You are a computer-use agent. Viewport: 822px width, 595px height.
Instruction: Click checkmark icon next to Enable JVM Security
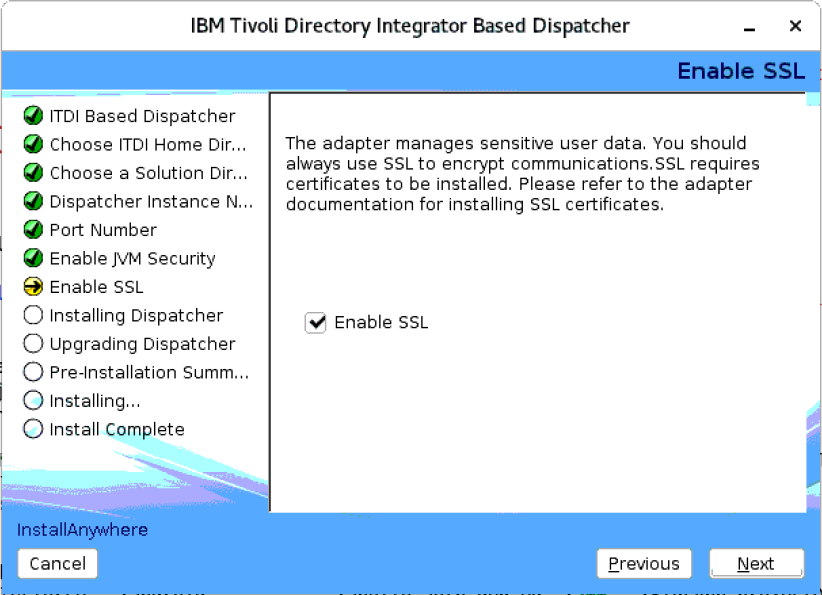pyautogui.click(x=33, y=258)
